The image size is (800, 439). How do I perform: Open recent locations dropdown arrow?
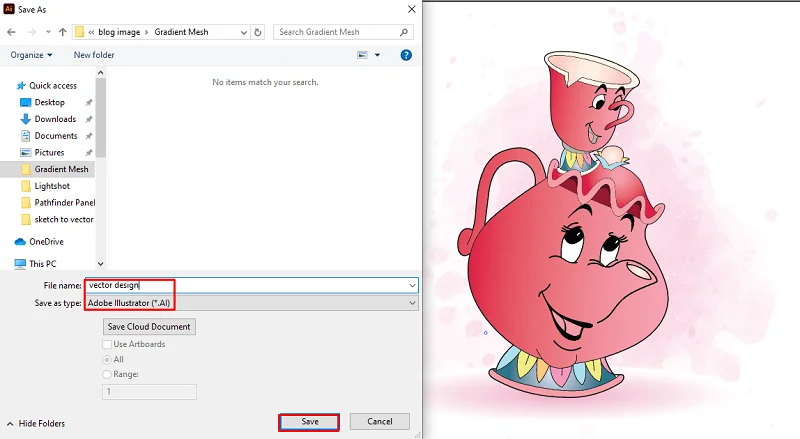(x=48, y=32)
